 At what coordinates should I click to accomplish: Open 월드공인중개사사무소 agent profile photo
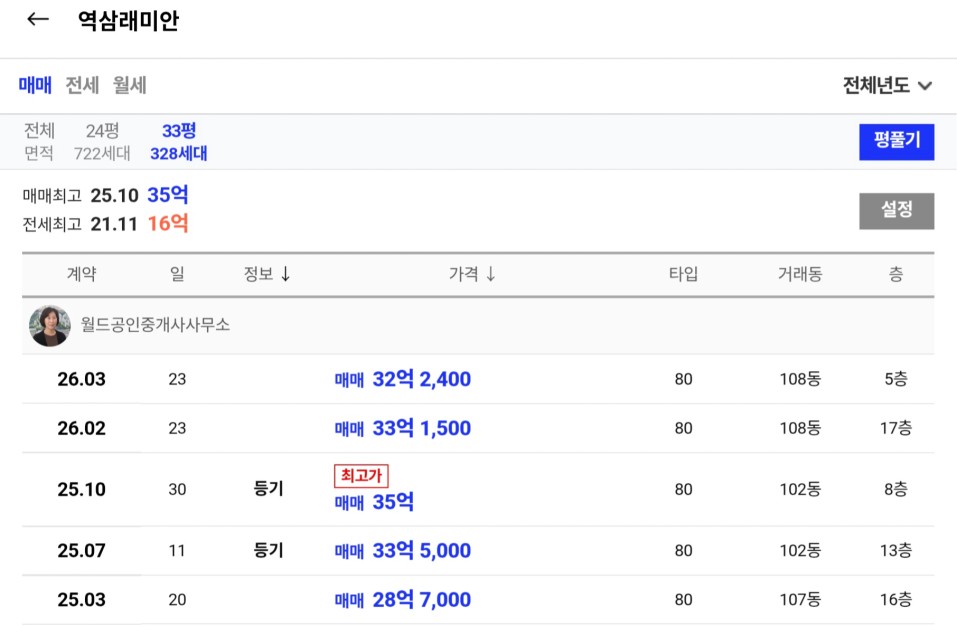point(49,326)
